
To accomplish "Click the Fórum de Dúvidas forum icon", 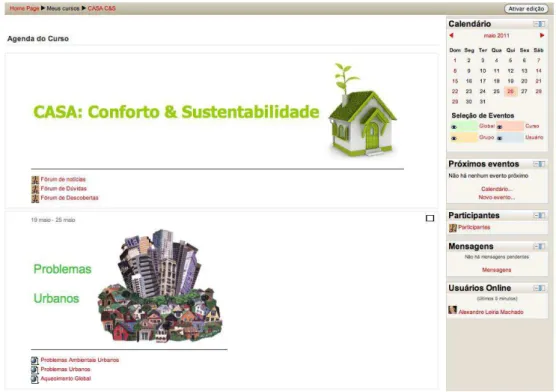I will tap(35, 189).
